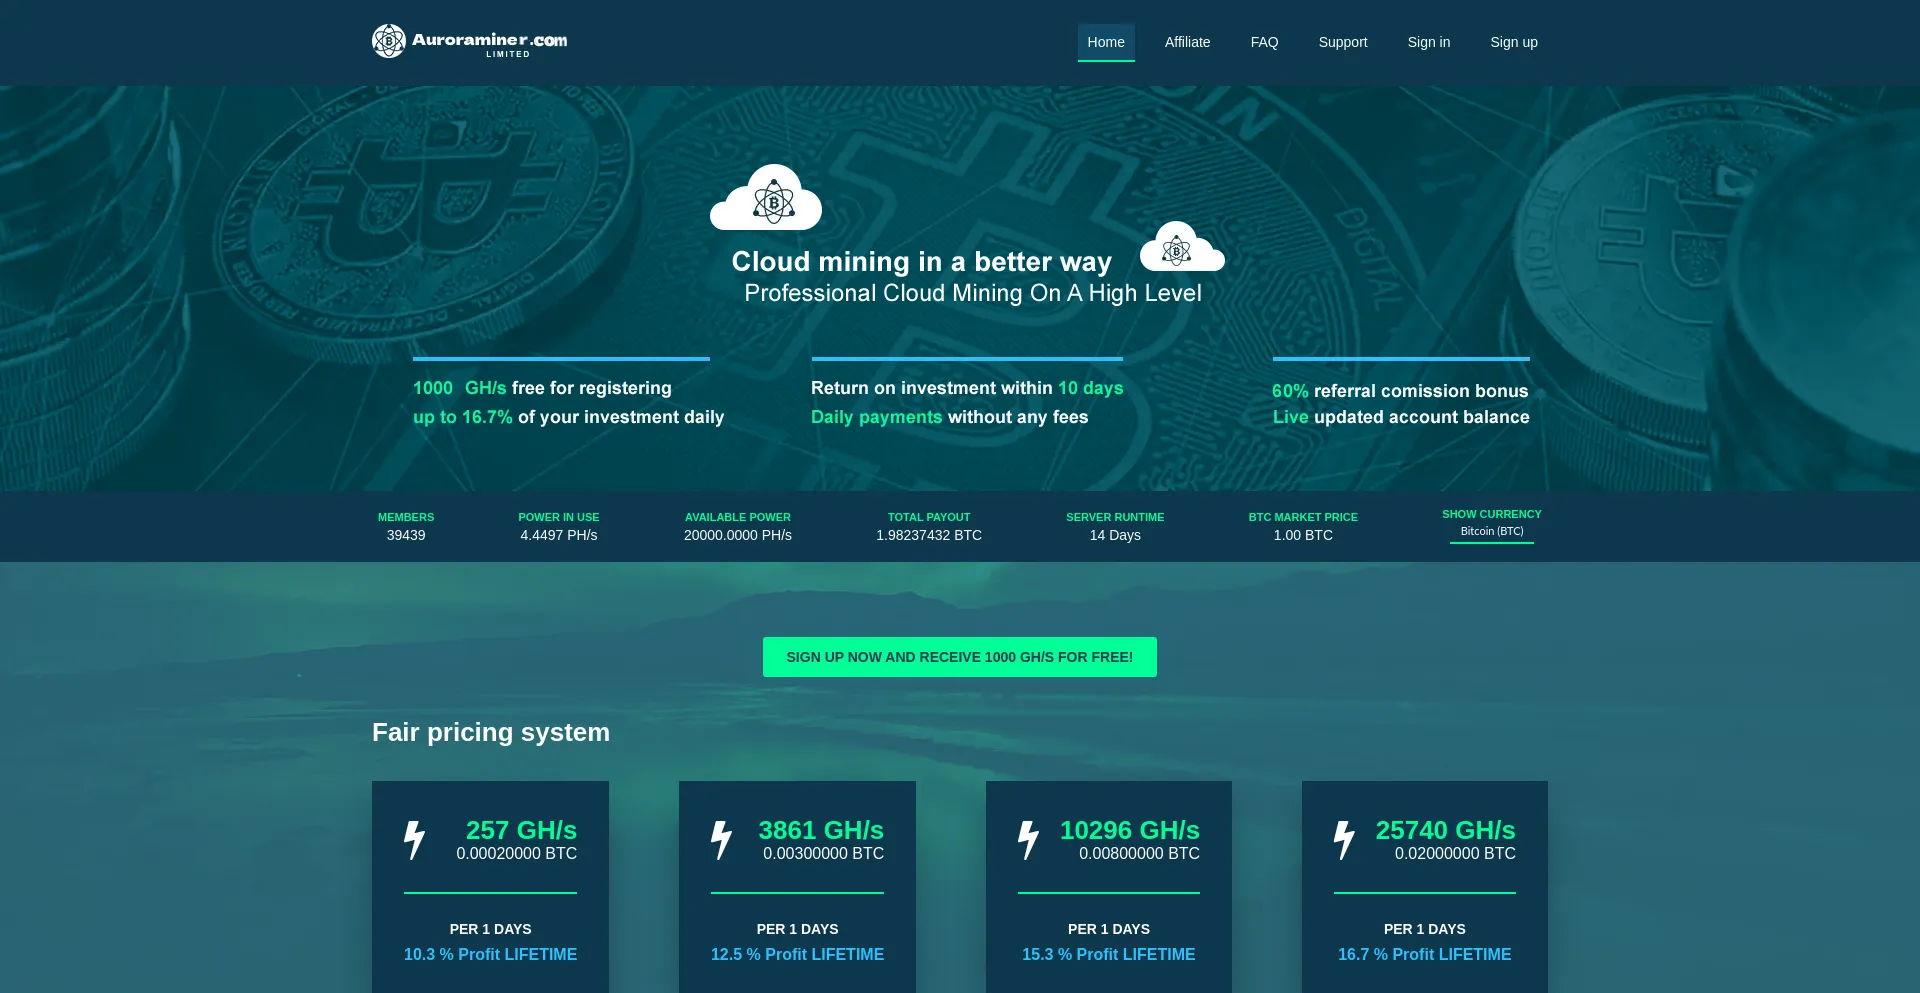Select the 25740 GH/s plan heading
The width and height of the screenshot is (1920, 993).
1445,830
